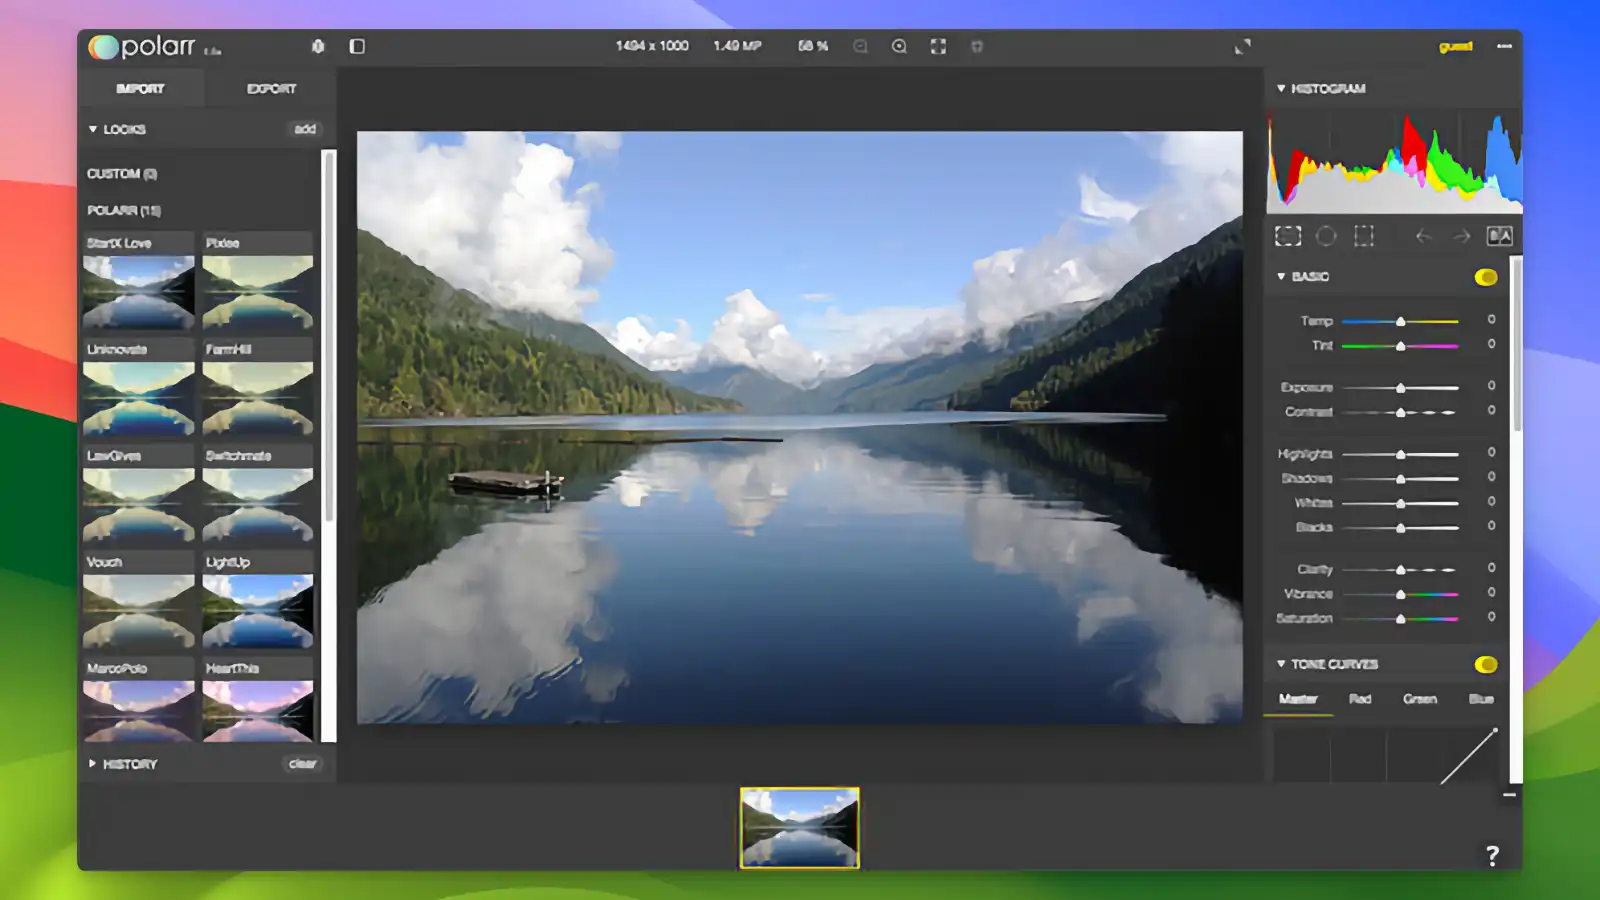This screenshot has width=1600, height=900.
Task: Apply the LightUp look thumbnail
Action: click(258, 610)
